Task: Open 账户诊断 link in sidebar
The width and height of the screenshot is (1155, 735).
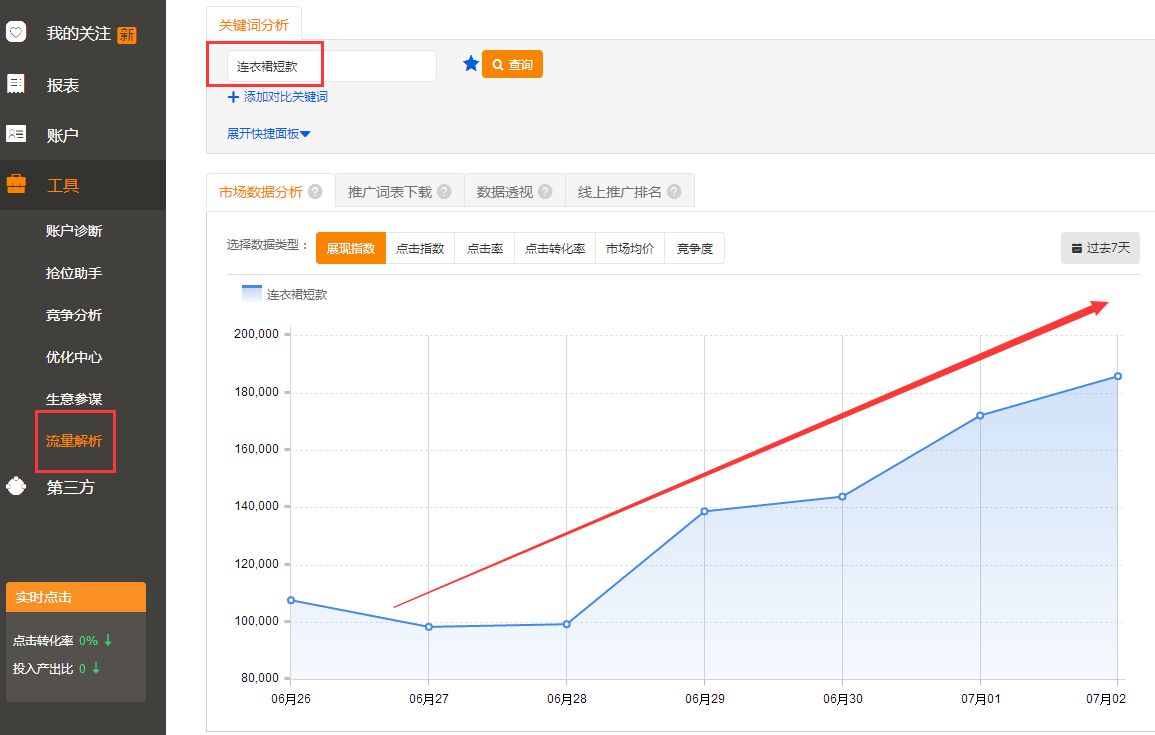Action: click(x=74, y=231)
